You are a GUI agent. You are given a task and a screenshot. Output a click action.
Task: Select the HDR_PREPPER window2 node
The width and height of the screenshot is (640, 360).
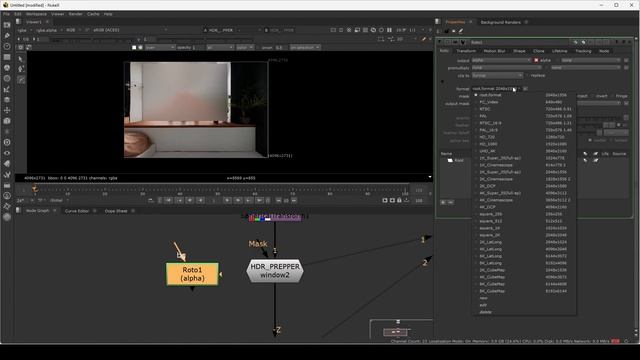(x=275, y=271)
